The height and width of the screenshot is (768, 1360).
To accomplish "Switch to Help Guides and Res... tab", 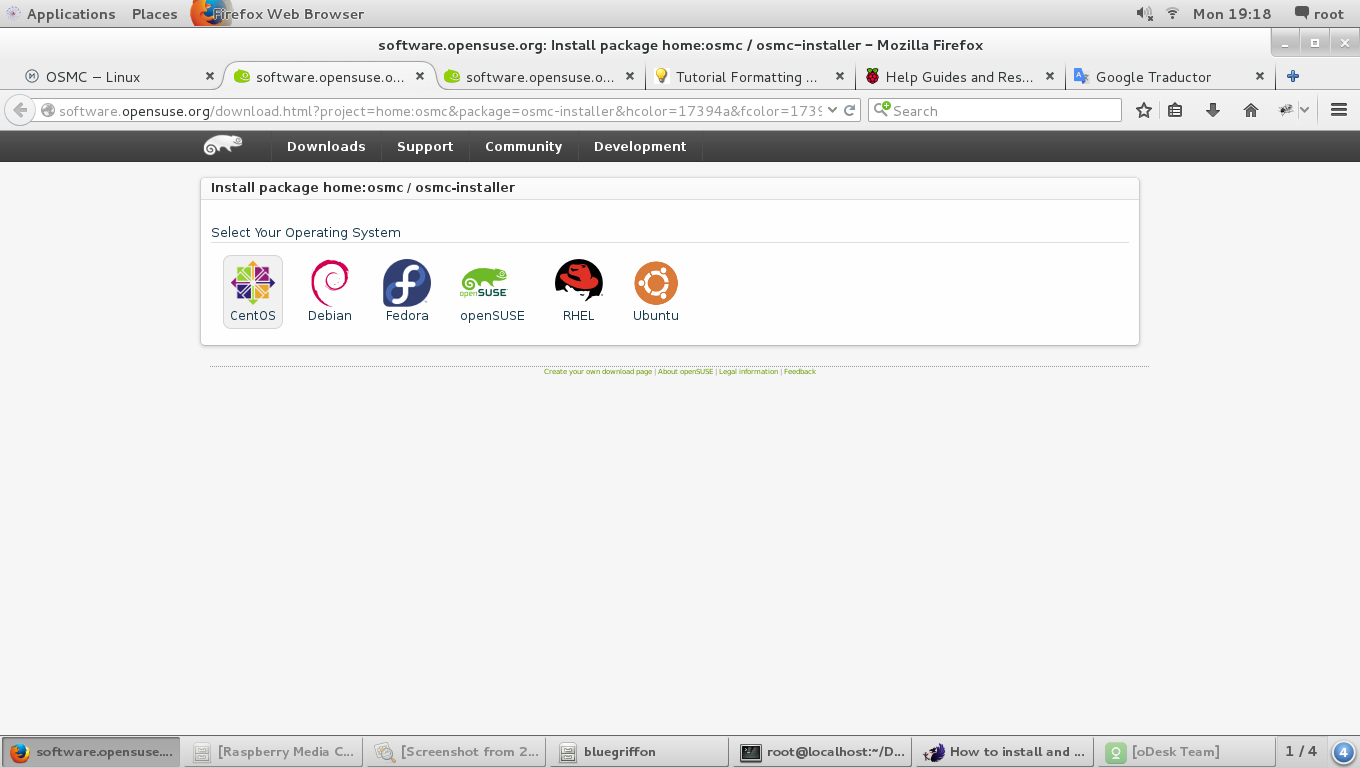I will (x=959, y=76).
